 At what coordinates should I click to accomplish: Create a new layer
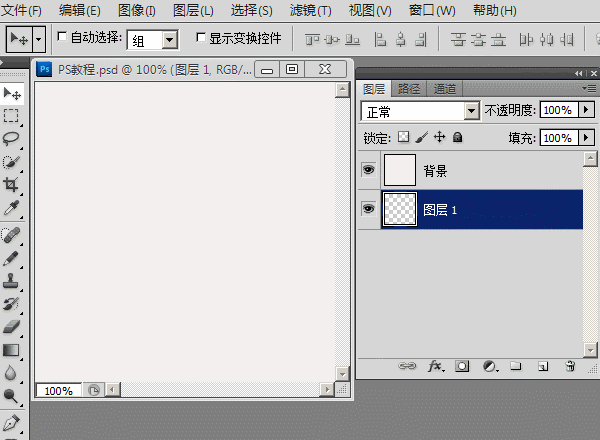pyautogui.click(x=543, y=367)
